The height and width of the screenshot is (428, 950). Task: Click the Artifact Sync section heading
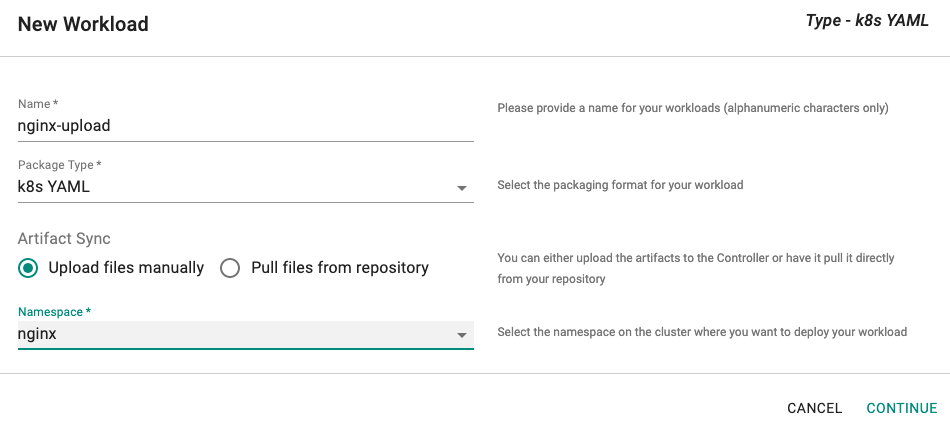64,238
